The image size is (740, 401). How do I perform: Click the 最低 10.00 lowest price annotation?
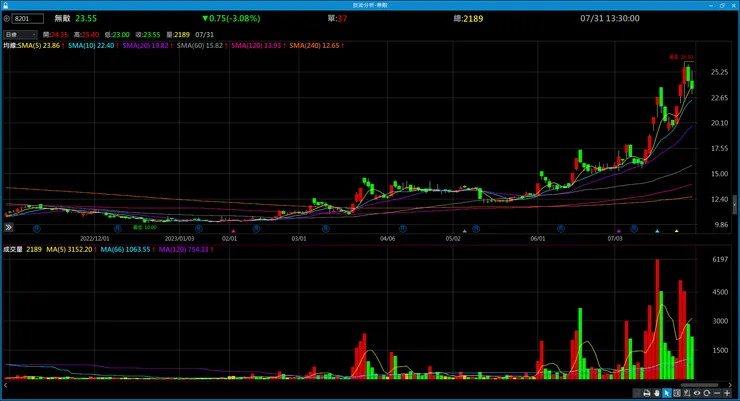click(145, 227)
